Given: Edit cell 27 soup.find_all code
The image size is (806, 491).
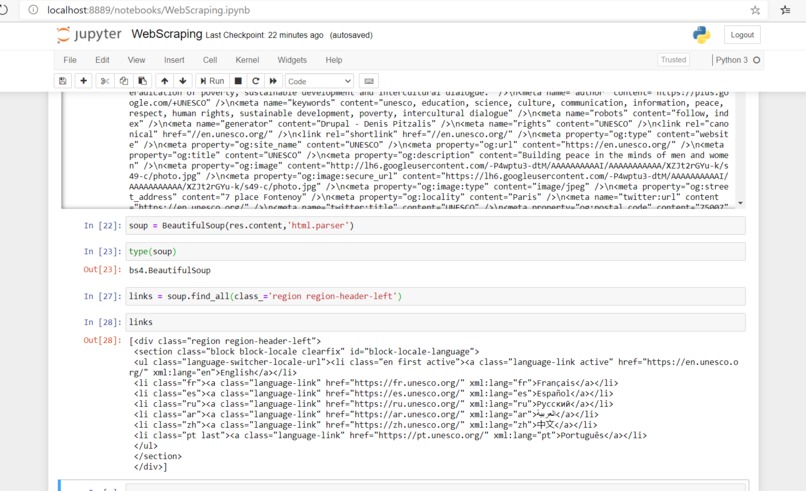Looking at the screenshot, I should (x=435, y=296).
